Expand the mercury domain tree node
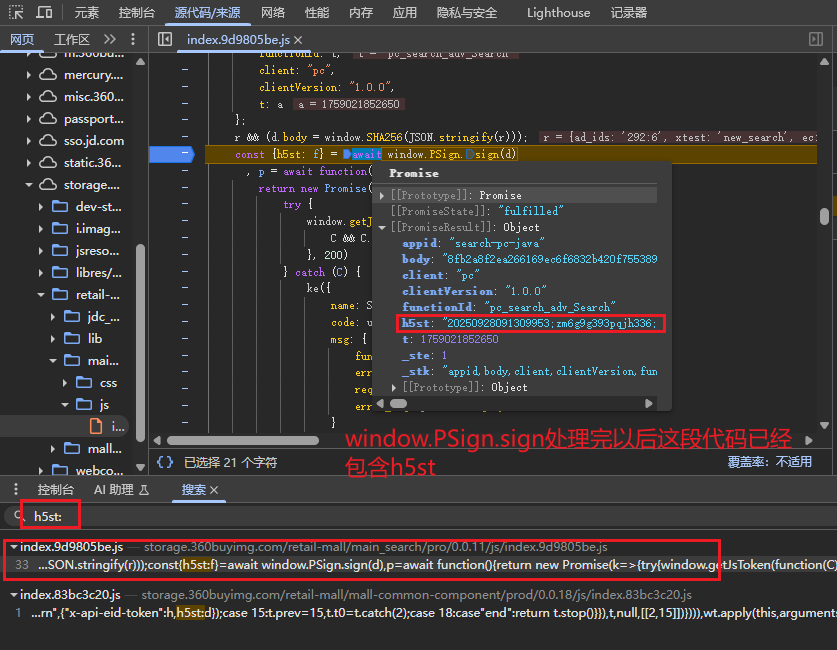Image resolution: width=837 pixels, height=650 pixels. click(x=28, y=75)
